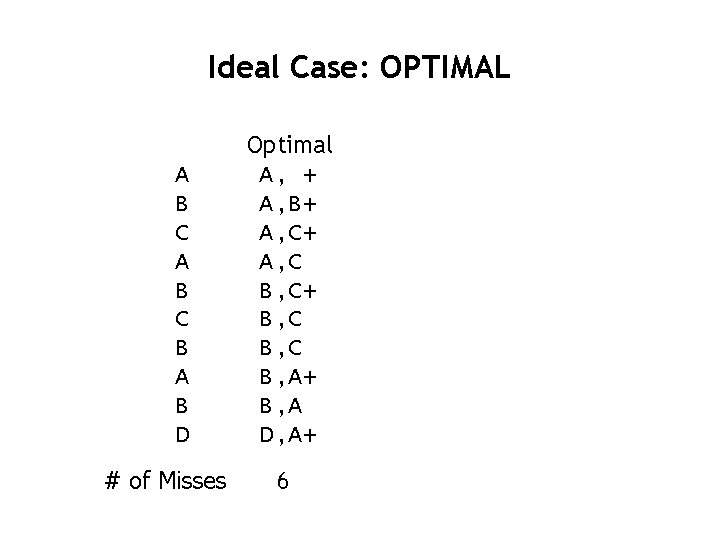720x540 pixels.
Task: Select reference letter A beside 'A , C'
Action: coord(182,262)
